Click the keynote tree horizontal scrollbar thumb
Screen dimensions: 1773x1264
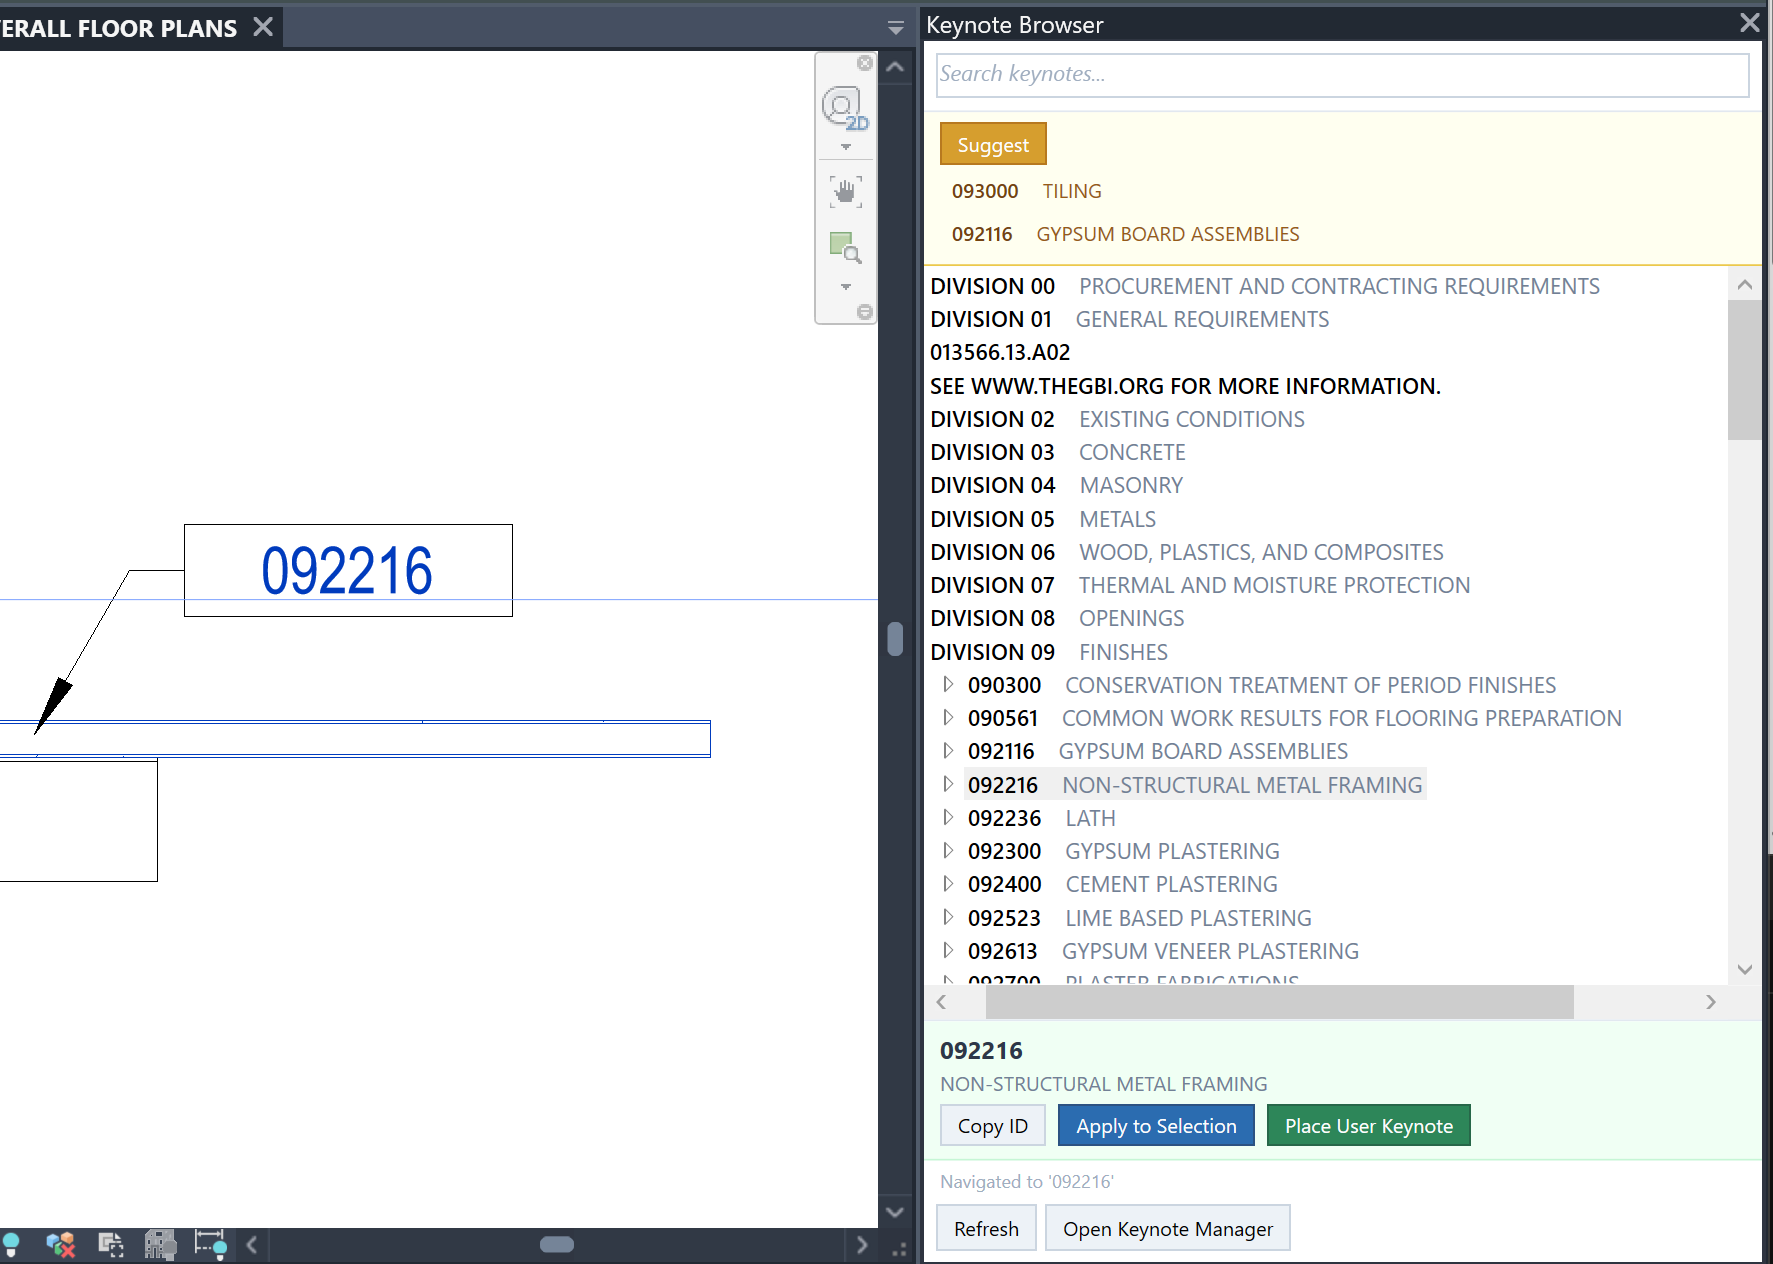coord(1279,1002)
